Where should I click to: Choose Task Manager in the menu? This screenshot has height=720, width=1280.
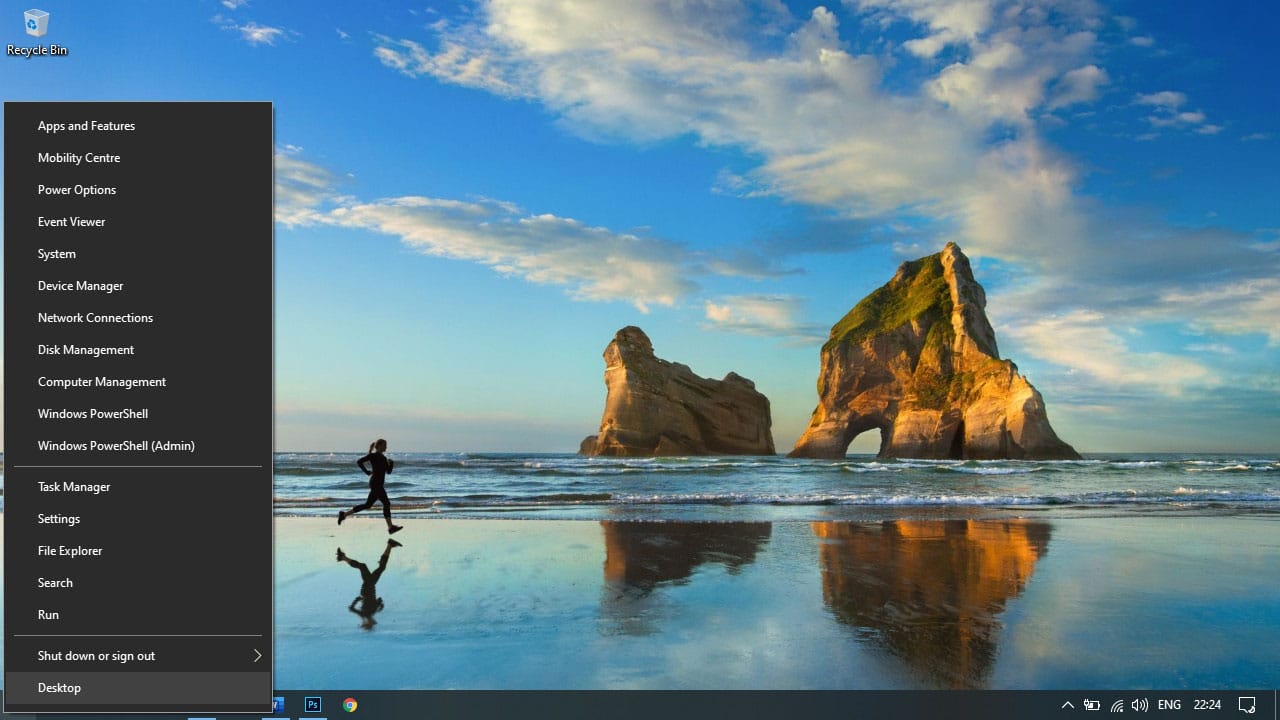pyautogui.click(x=74, y=487)
